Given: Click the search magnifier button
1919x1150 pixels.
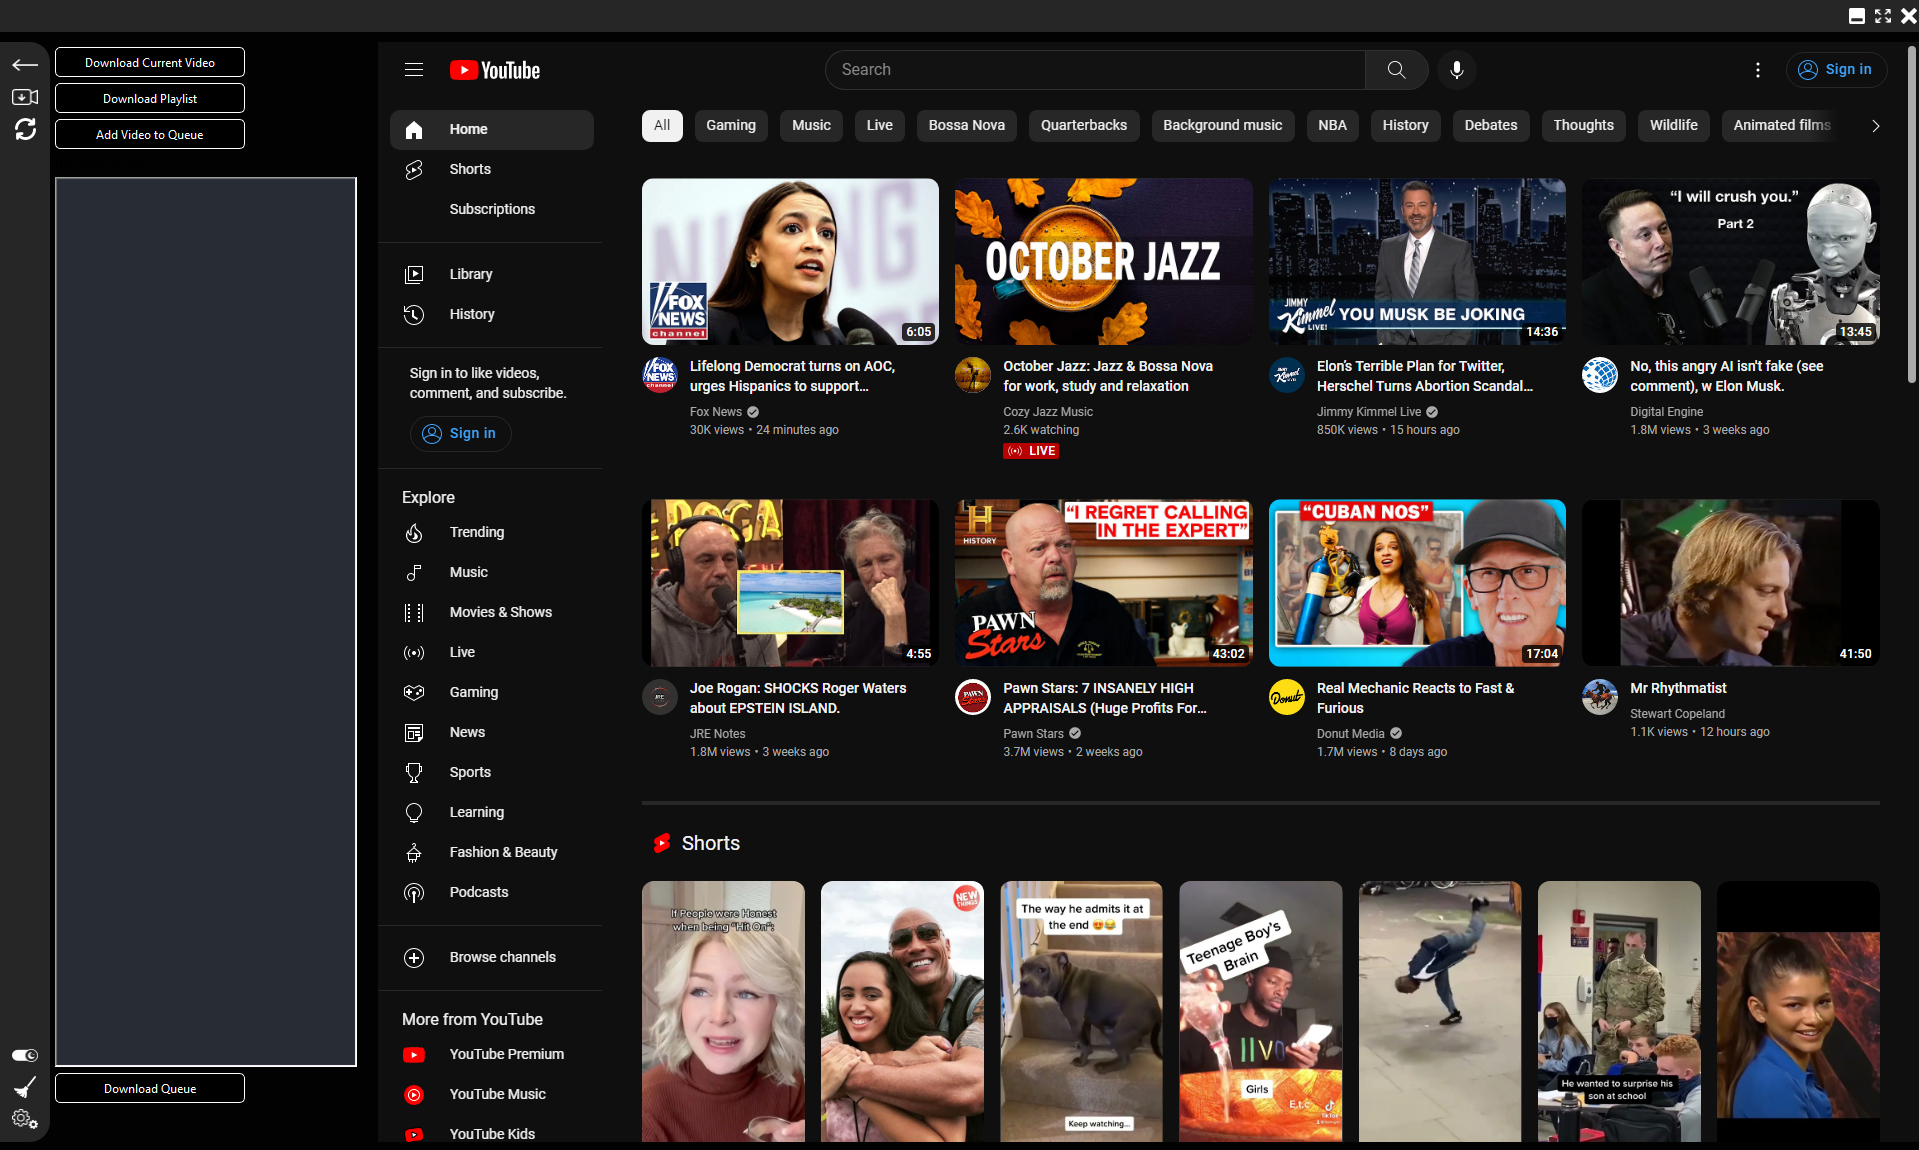Looking at the screenshot, I should 1396,70.
